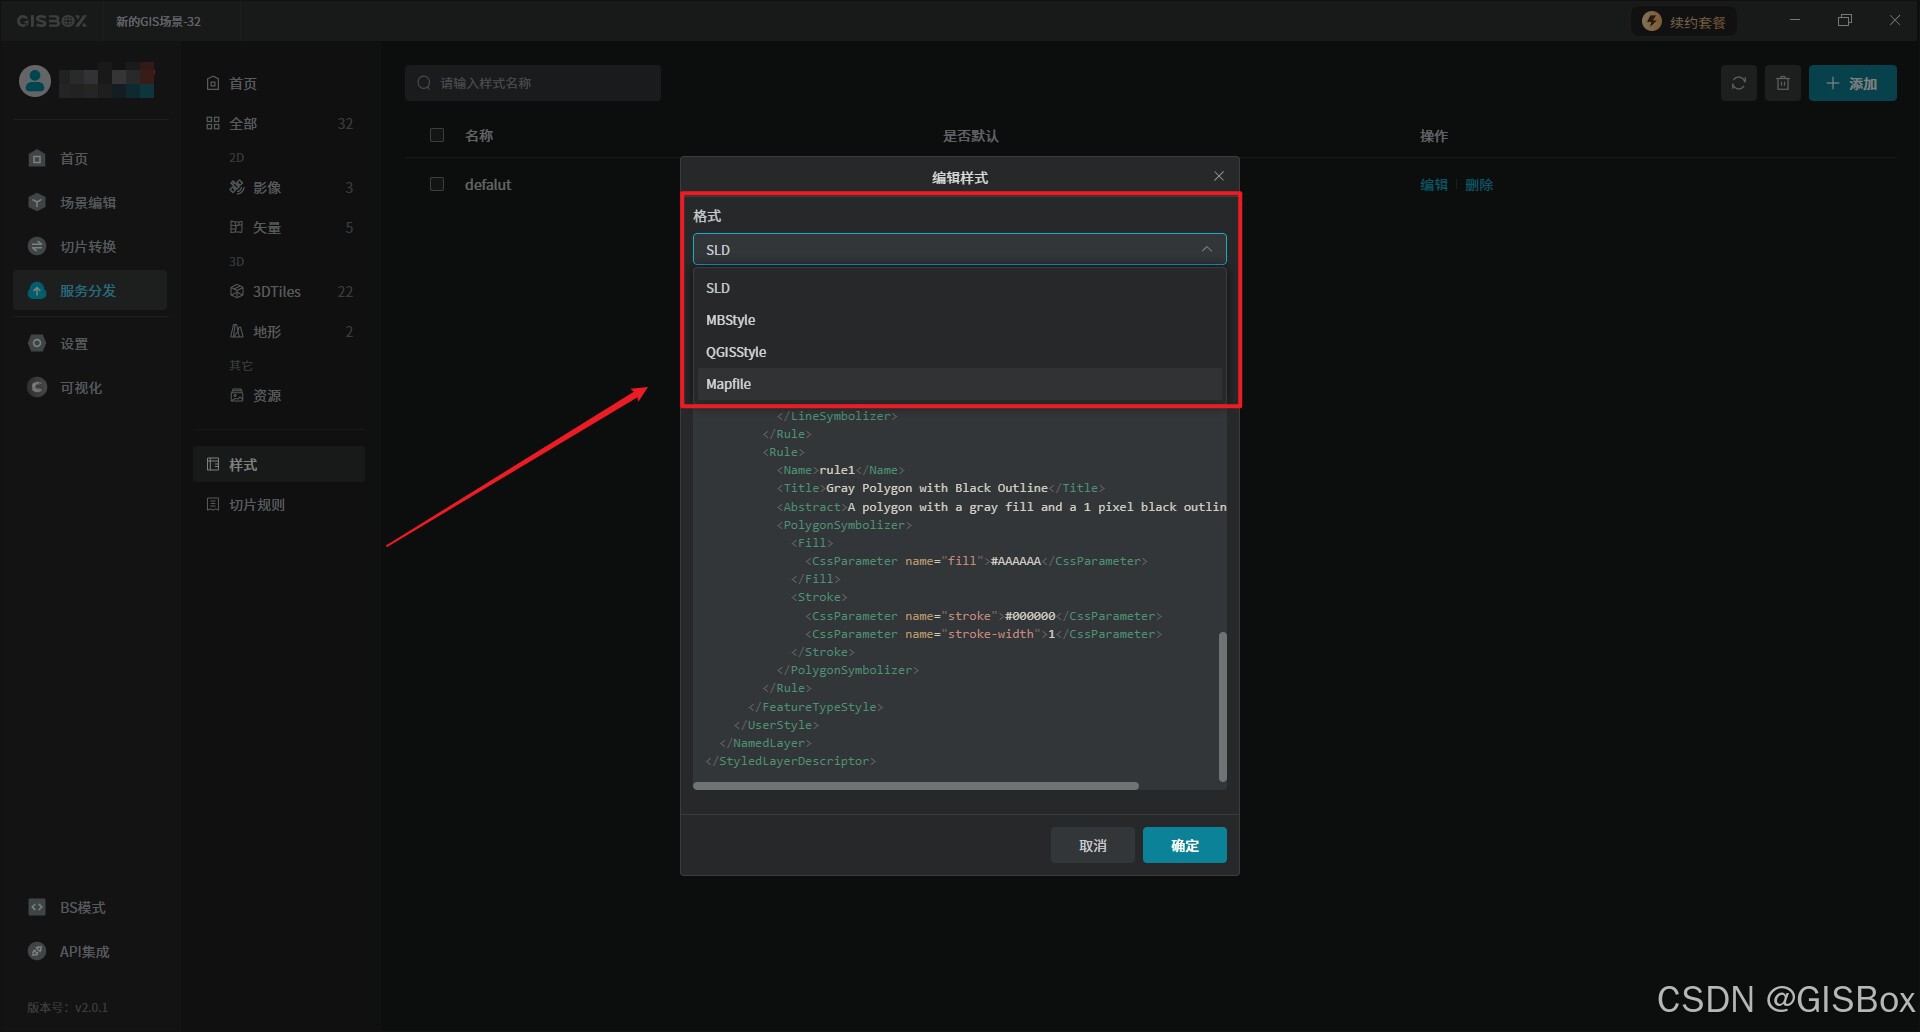The height and width of the screenshot is (1032, 1920).
Task: Choose SLD from the format list
Action: [x=960, y=288]
